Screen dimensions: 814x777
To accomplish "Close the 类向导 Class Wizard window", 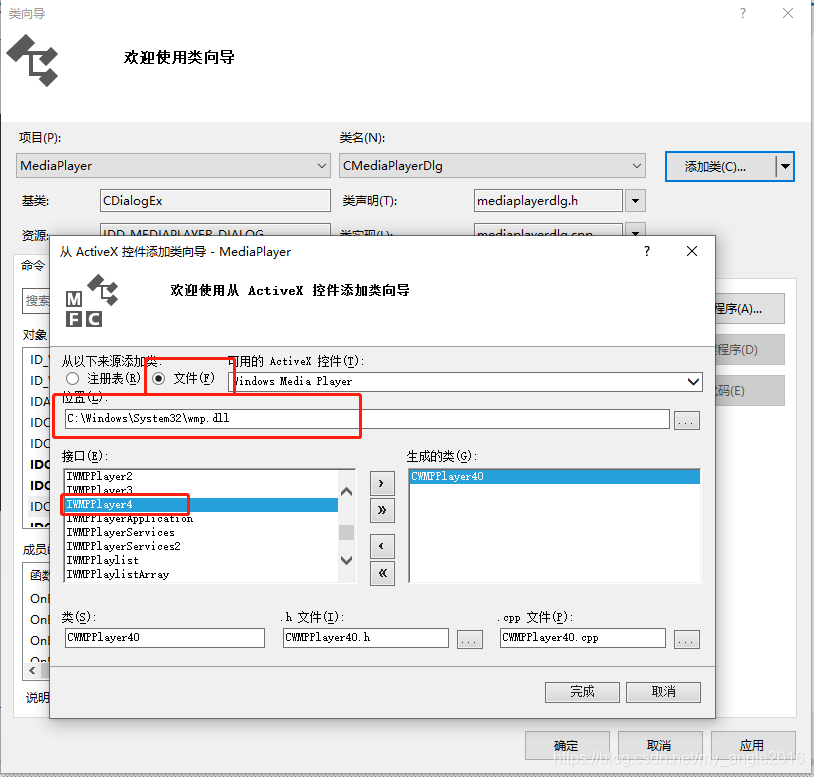I will pos(788,13).
